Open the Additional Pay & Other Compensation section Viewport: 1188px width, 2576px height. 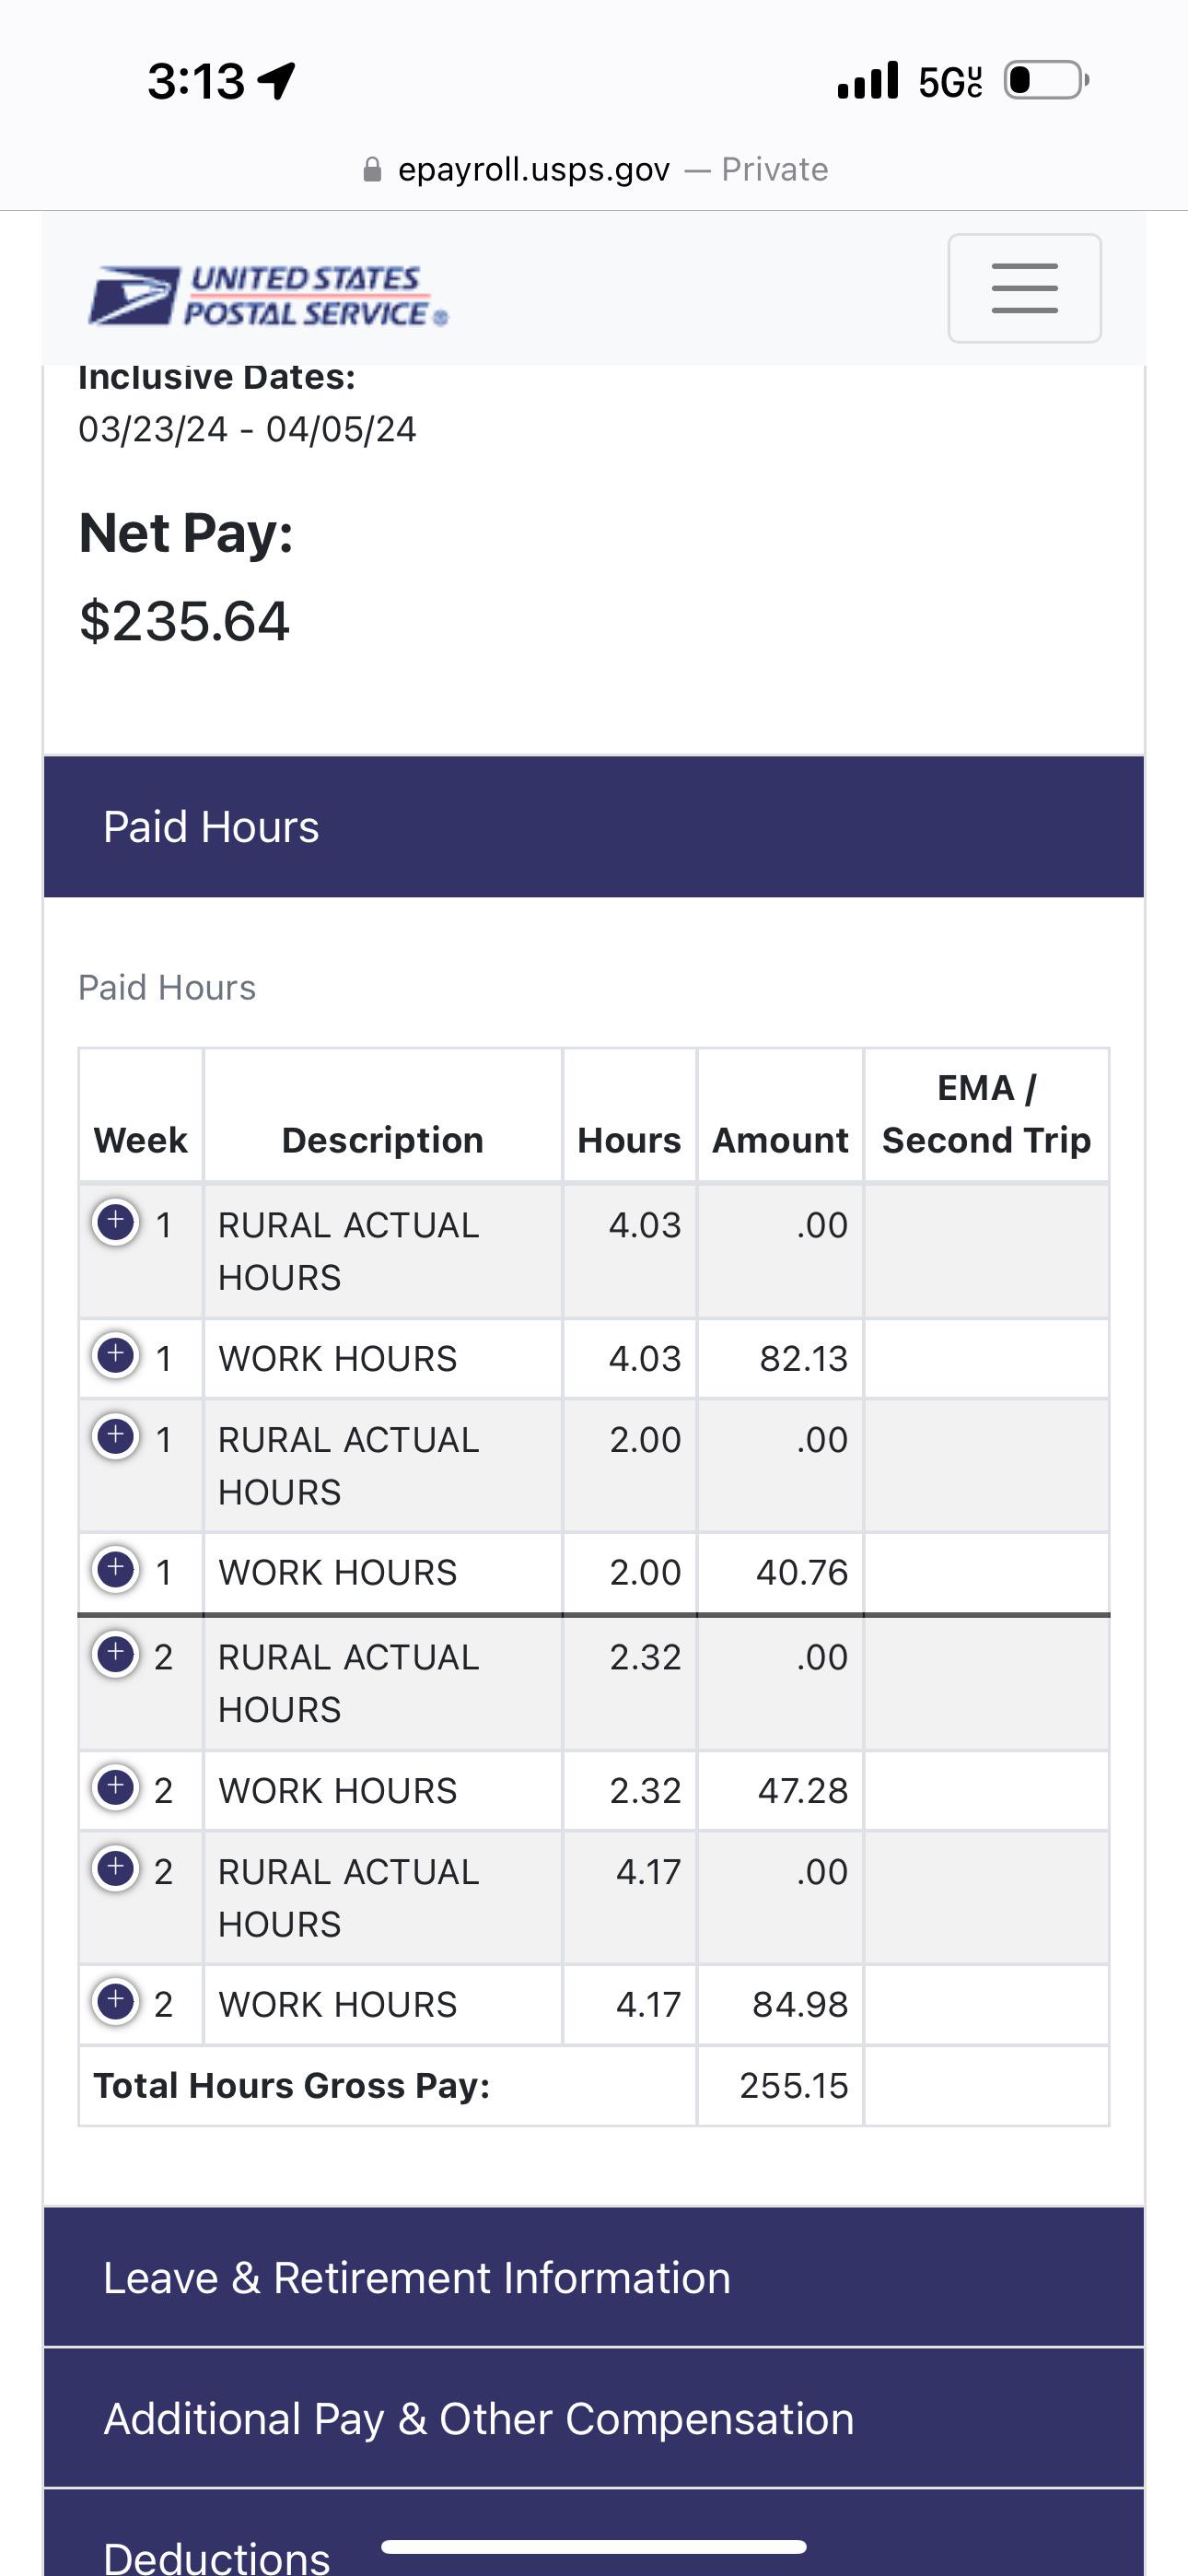click(x=594, y=2419)
